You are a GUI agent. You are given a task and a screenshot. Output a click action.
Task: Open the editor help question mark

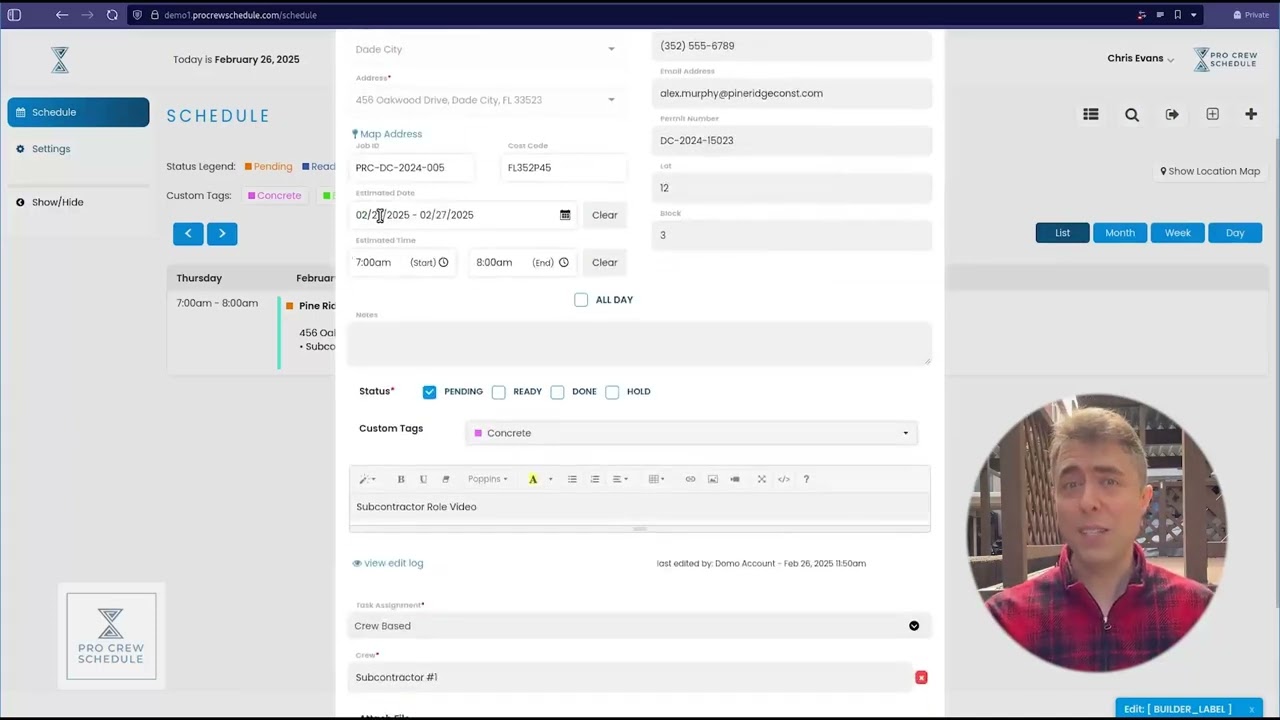point(806,479)
